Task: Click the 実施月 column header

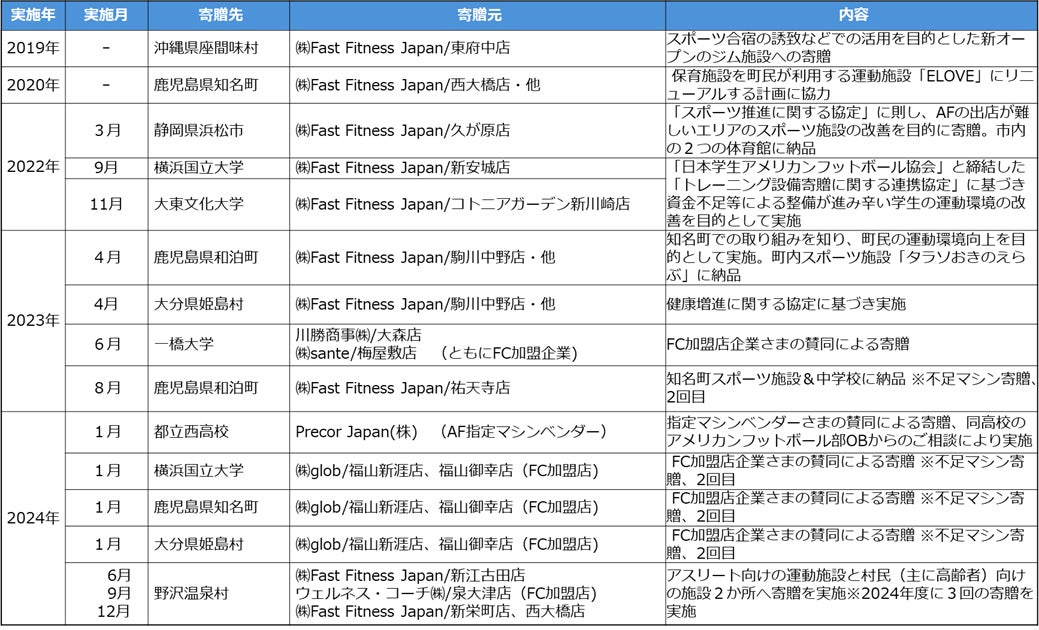Action: (x=106, y=15)
